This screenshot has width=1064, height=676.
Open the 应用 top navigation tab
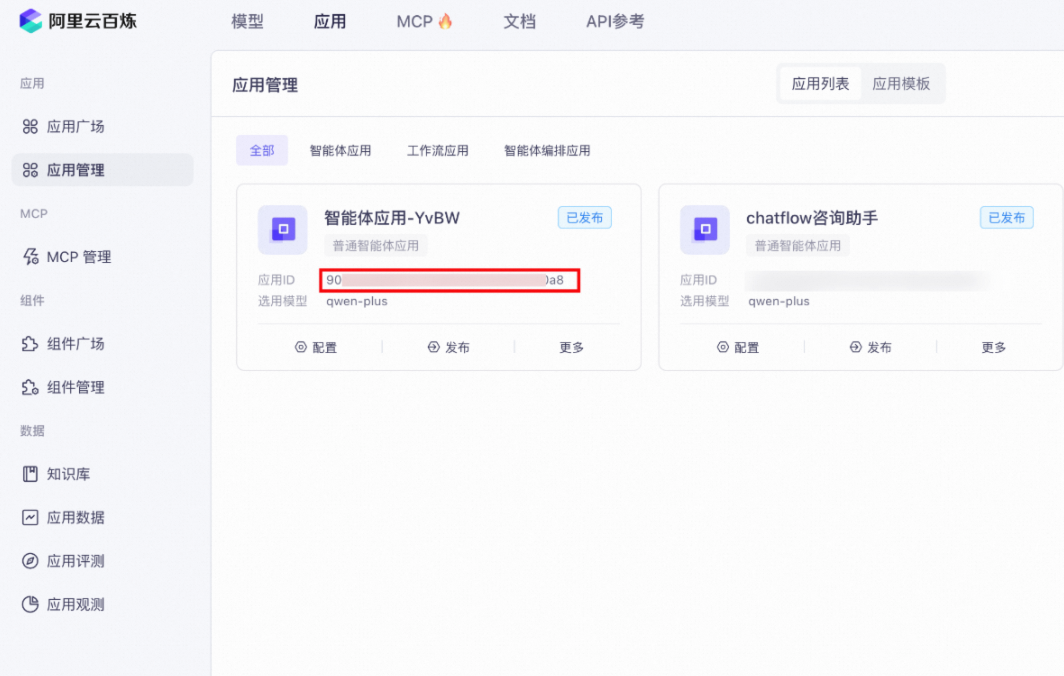330,22
